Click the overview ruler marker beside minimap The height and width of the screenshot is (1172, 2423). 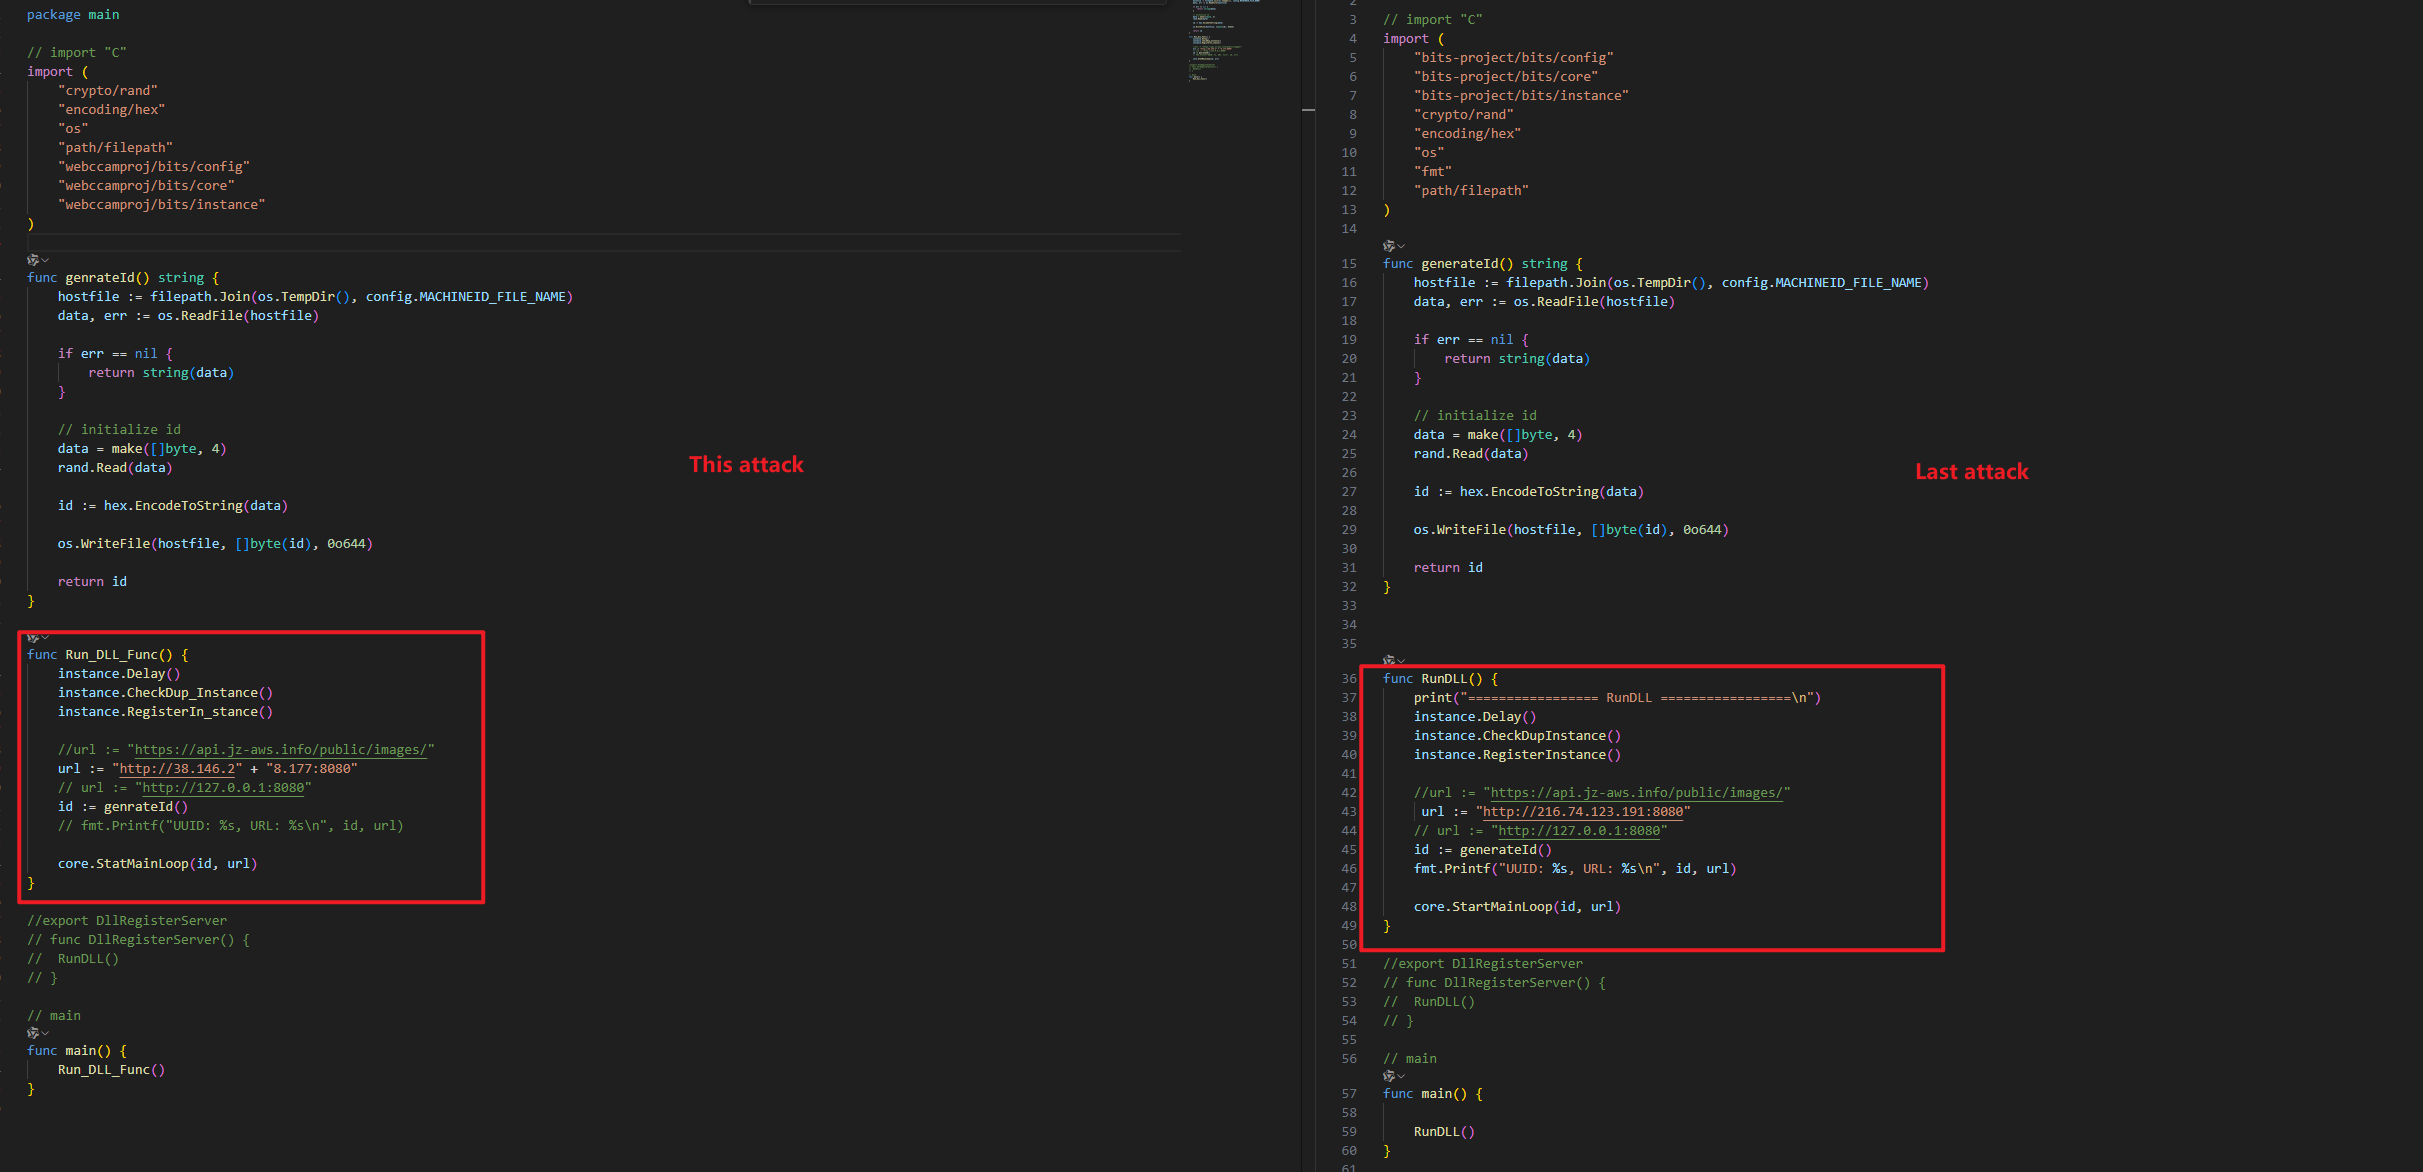tap(1308, 109)
